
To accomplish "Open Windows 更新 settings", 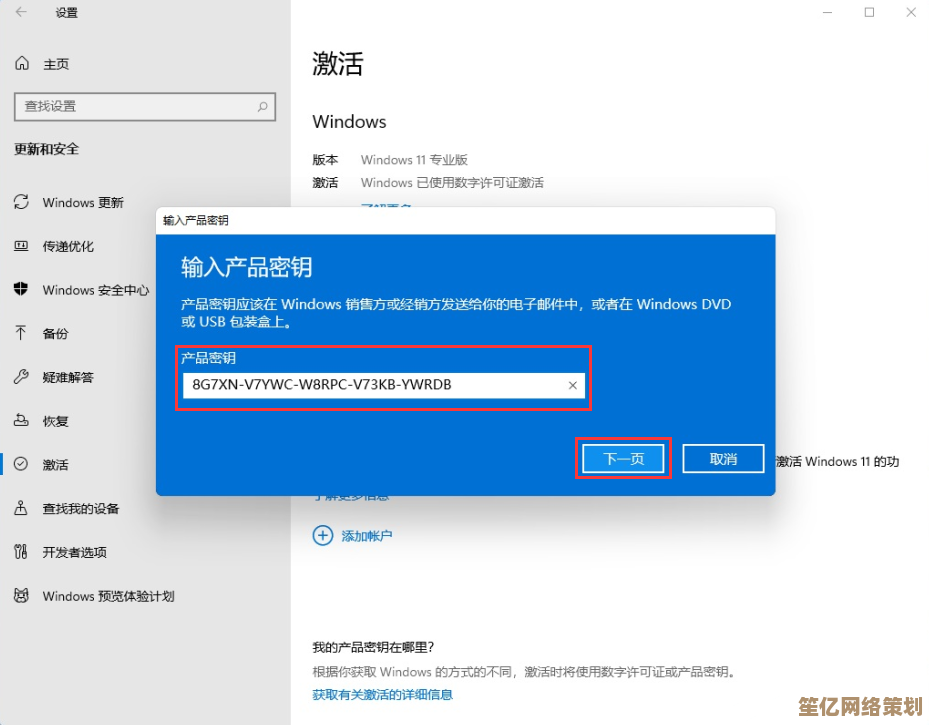I will tap(83, 203).
